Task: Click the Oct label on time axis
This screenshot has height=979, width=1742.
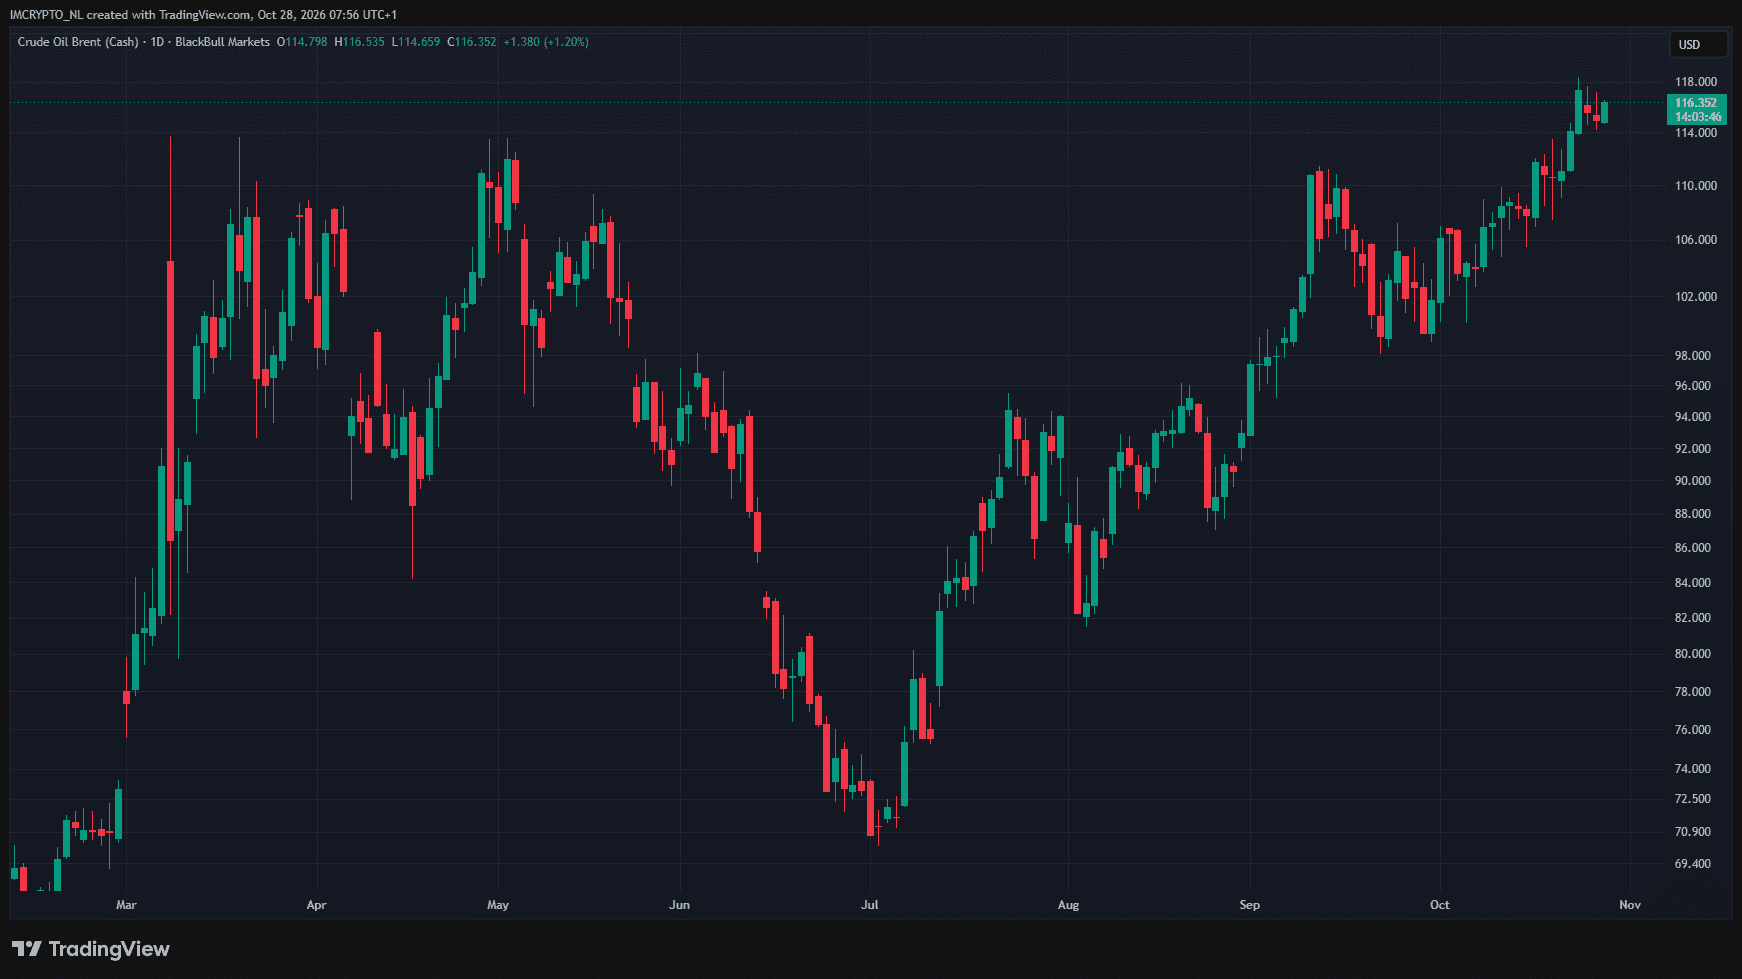Action: [1439, 905]
